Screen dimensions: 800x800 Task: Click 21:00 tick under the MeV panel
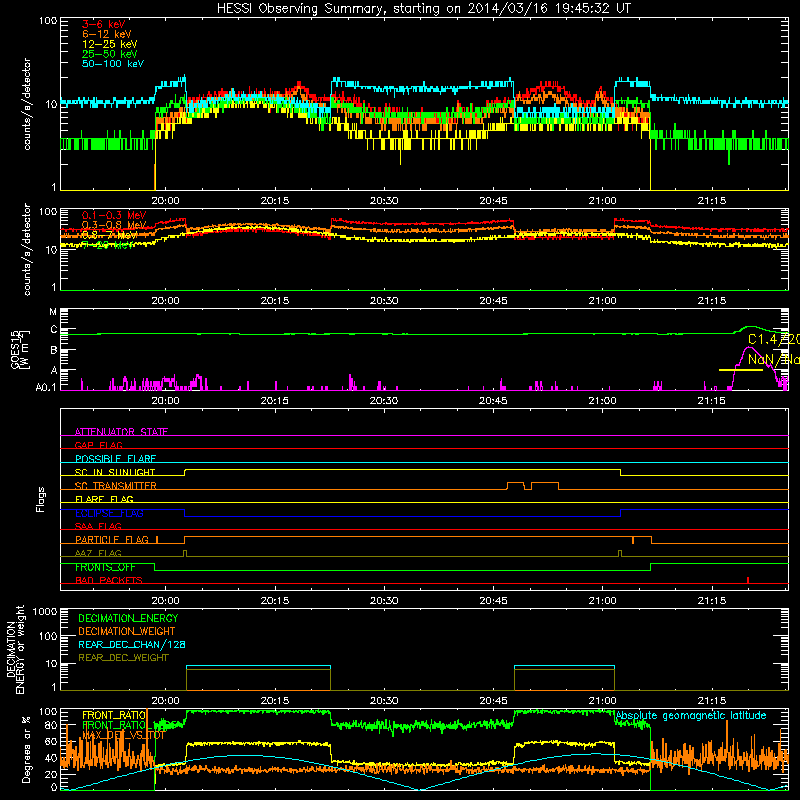tap(603, 301)
